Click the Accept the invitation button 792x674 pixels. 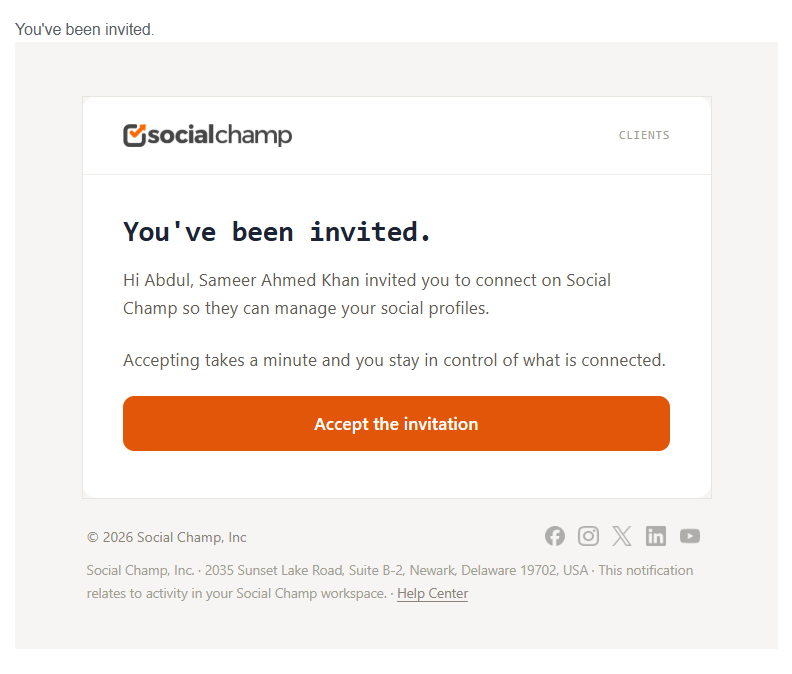(x=396, y=423)
